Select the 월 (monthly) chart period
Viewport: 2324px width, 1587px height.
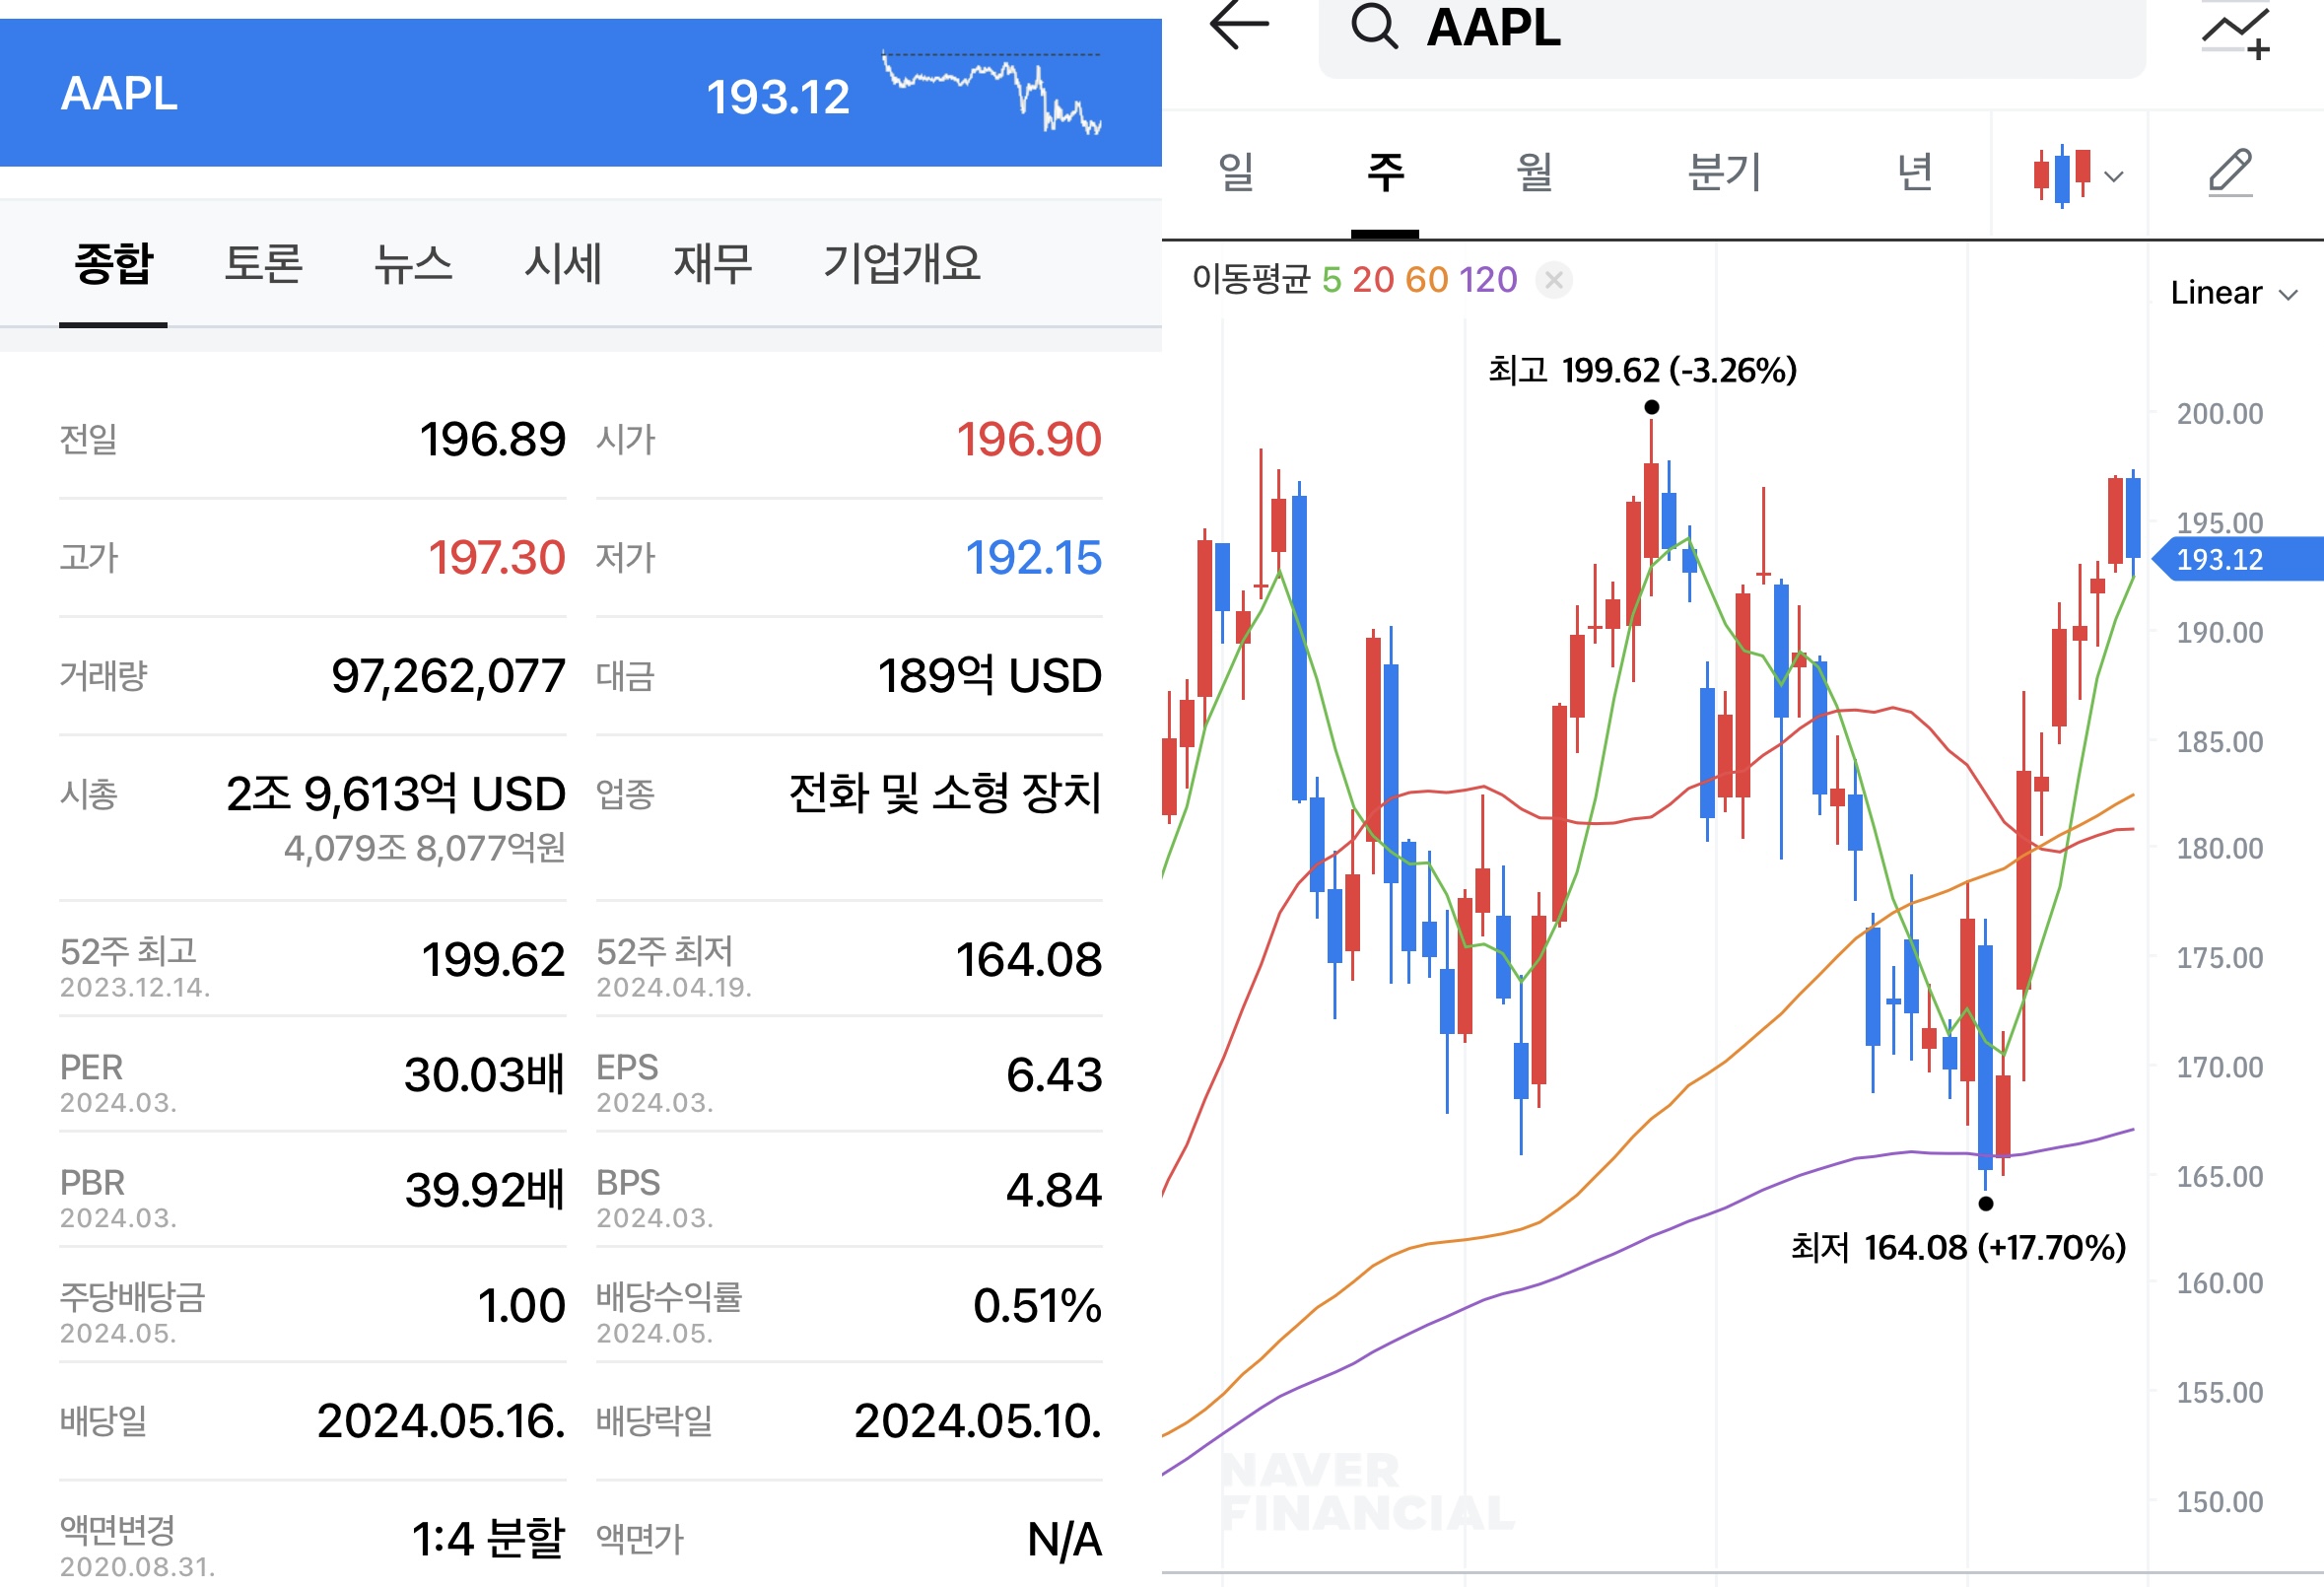1534,172
